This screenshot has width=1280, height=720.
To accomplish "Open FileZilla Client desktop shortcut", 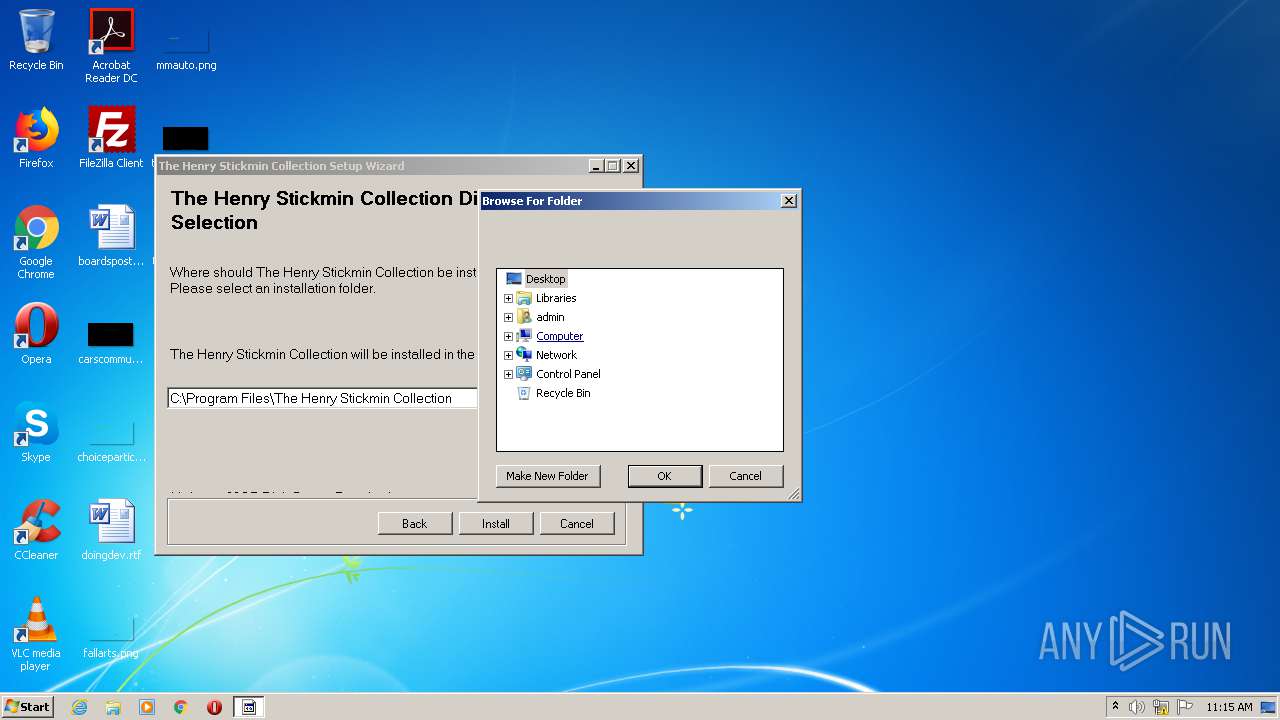I will point(111,138).
